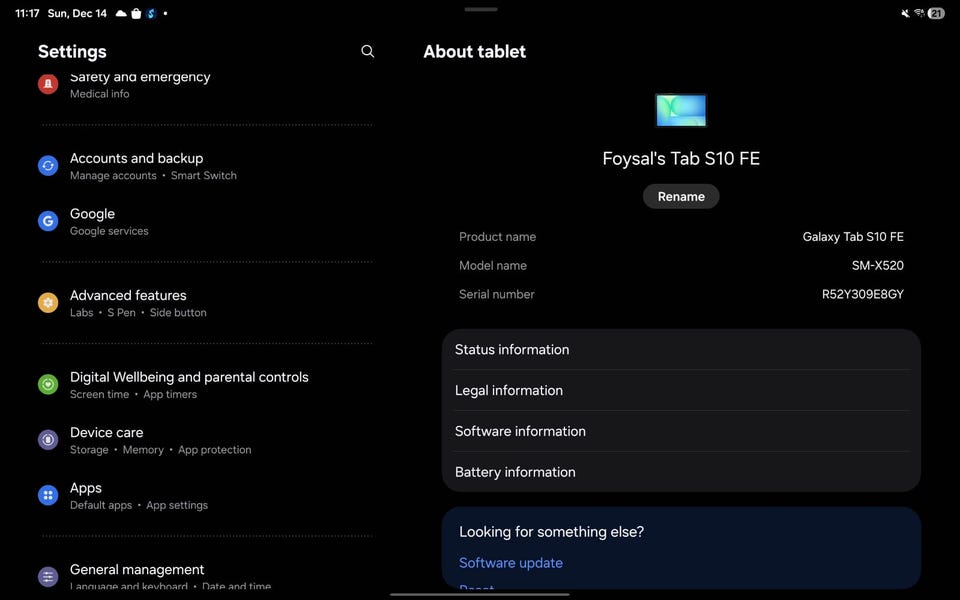Open the Software update link
Image resolution: width=960 pixels, height=600 pixels.
[511, 563]
